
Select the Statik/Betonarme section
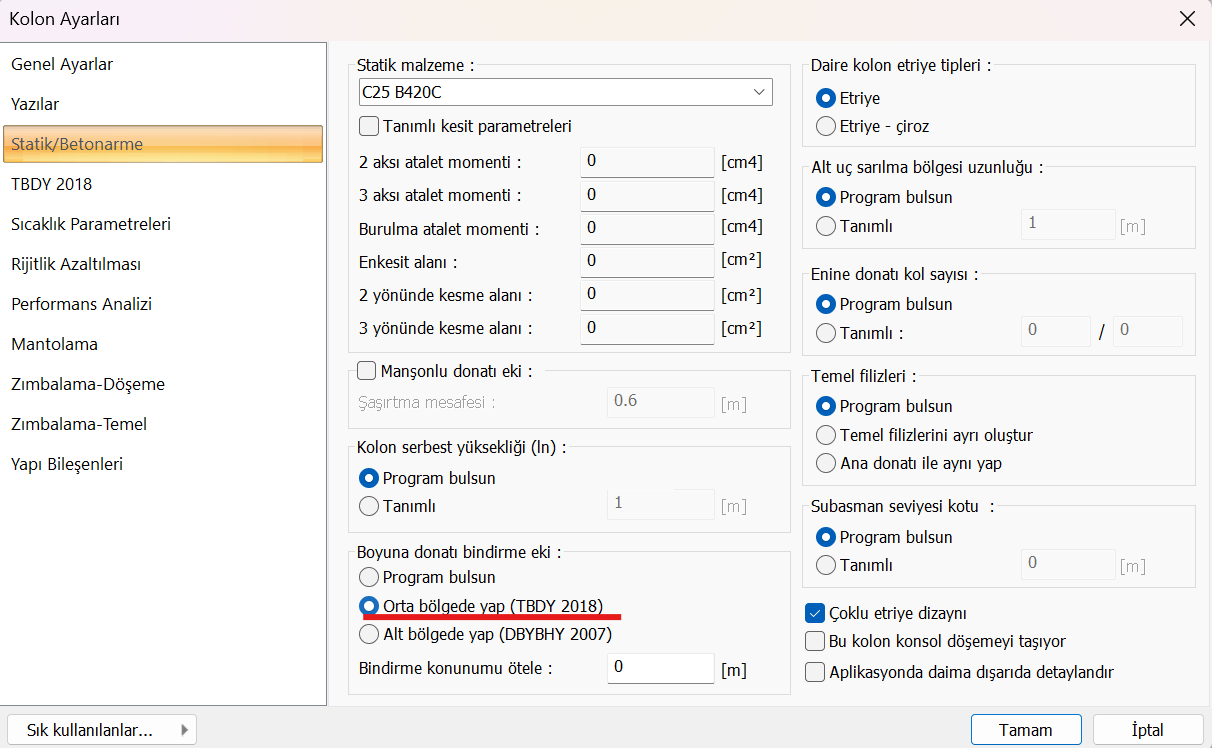(163, 144)
